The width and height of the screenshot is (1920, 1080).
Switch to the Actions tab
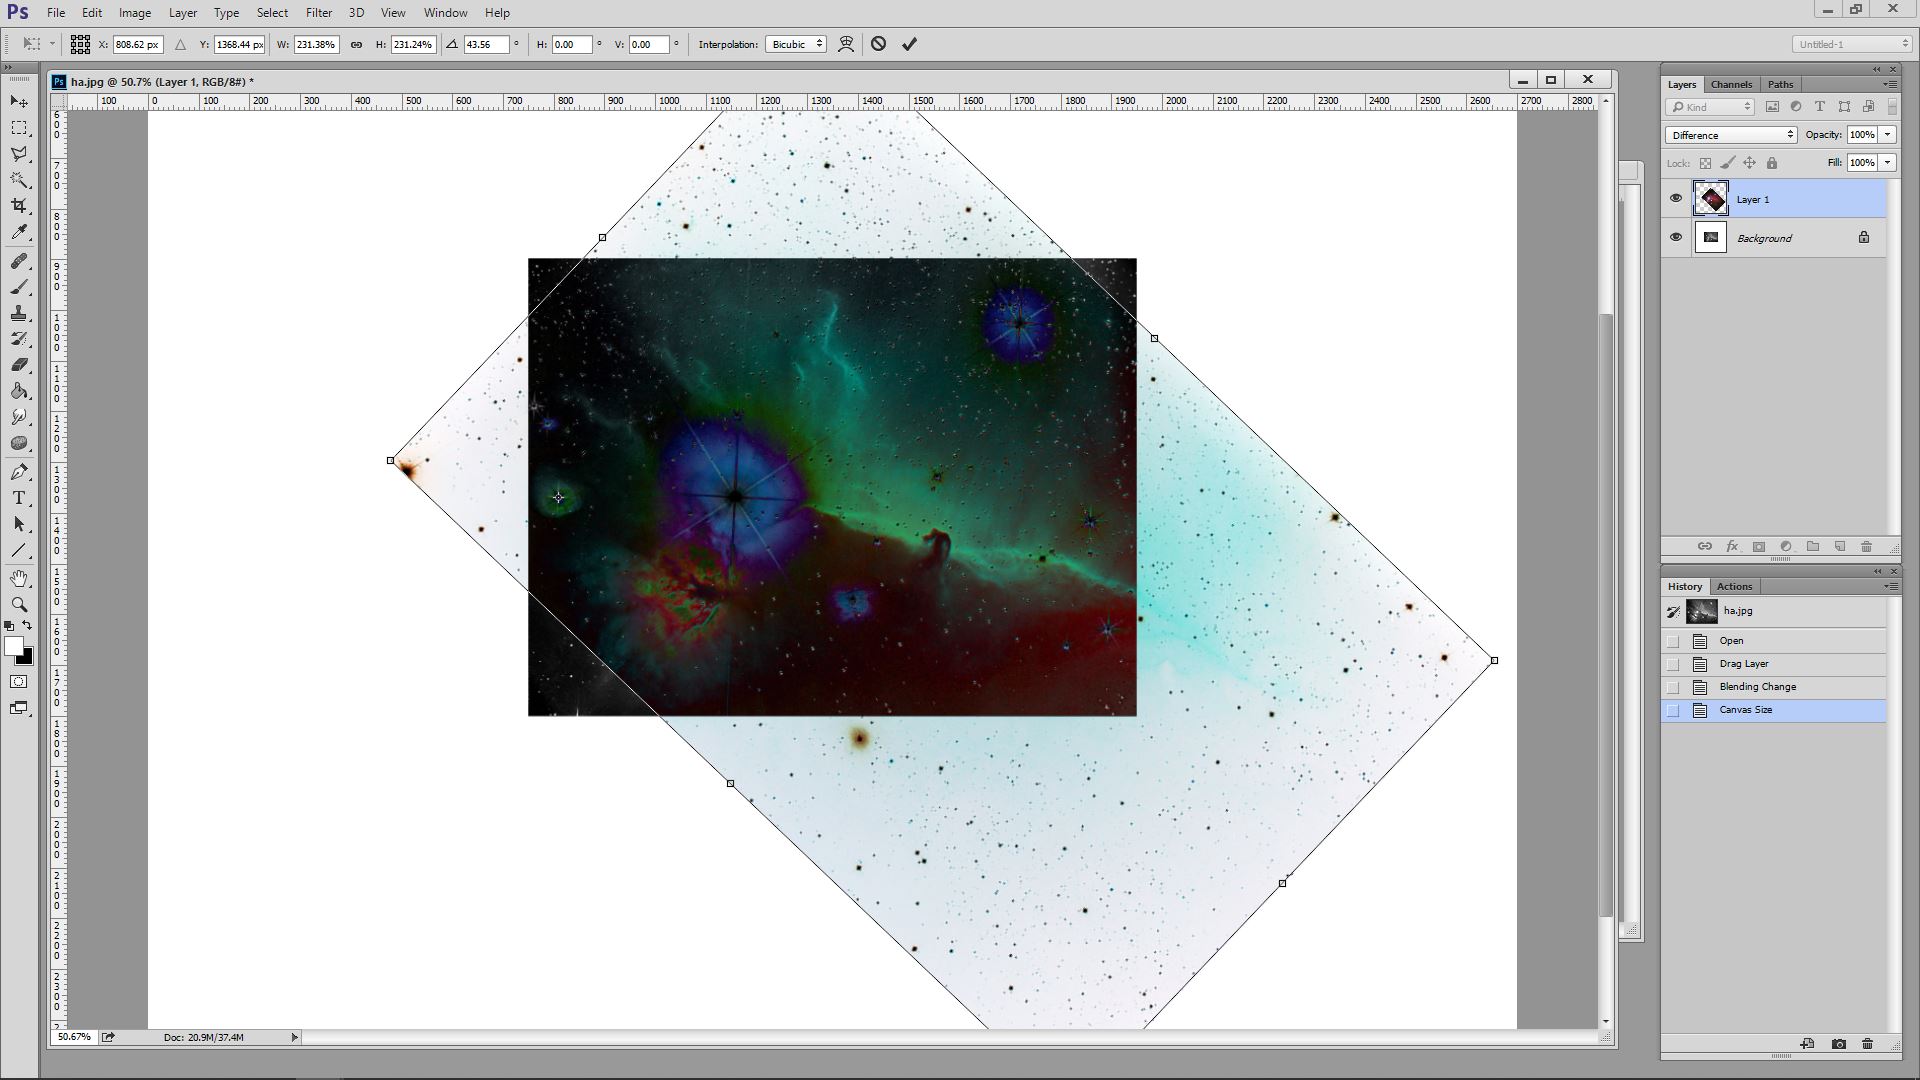pos(1734,586)
